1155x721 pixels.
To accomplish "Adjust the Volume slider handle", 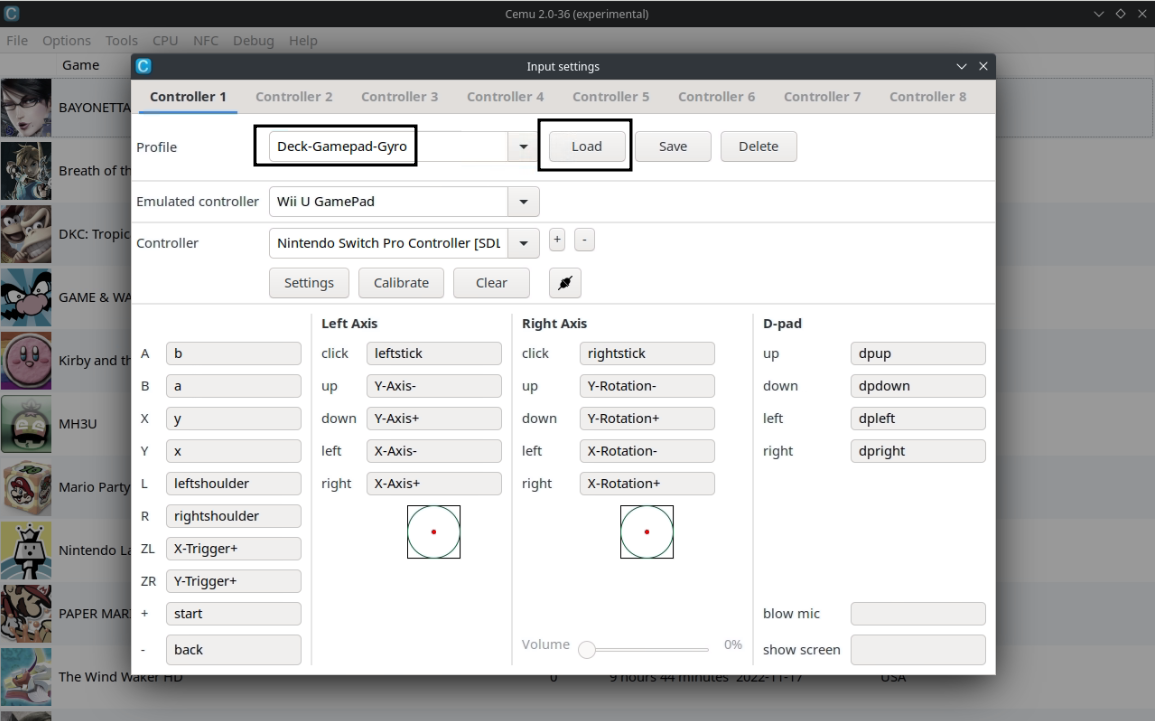I will (587, 650).
